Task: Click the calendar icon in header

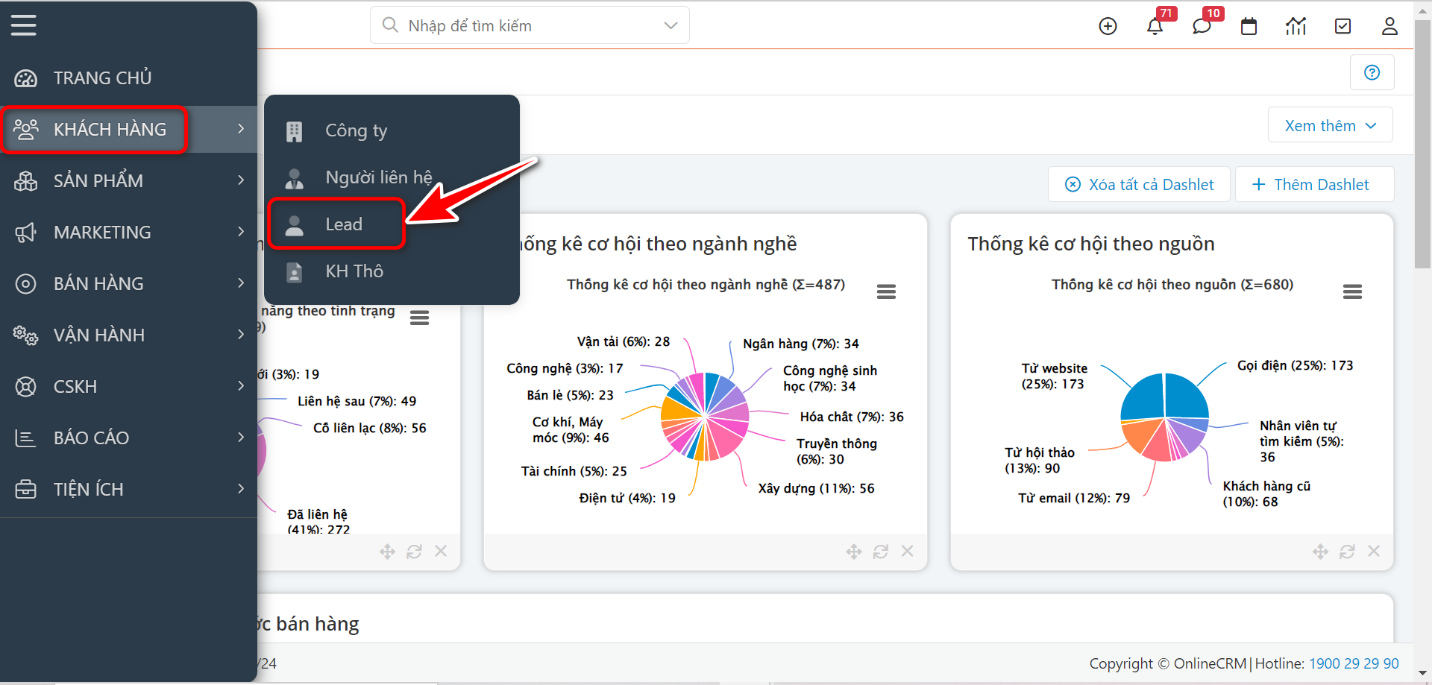Action: coord(1249,27)
